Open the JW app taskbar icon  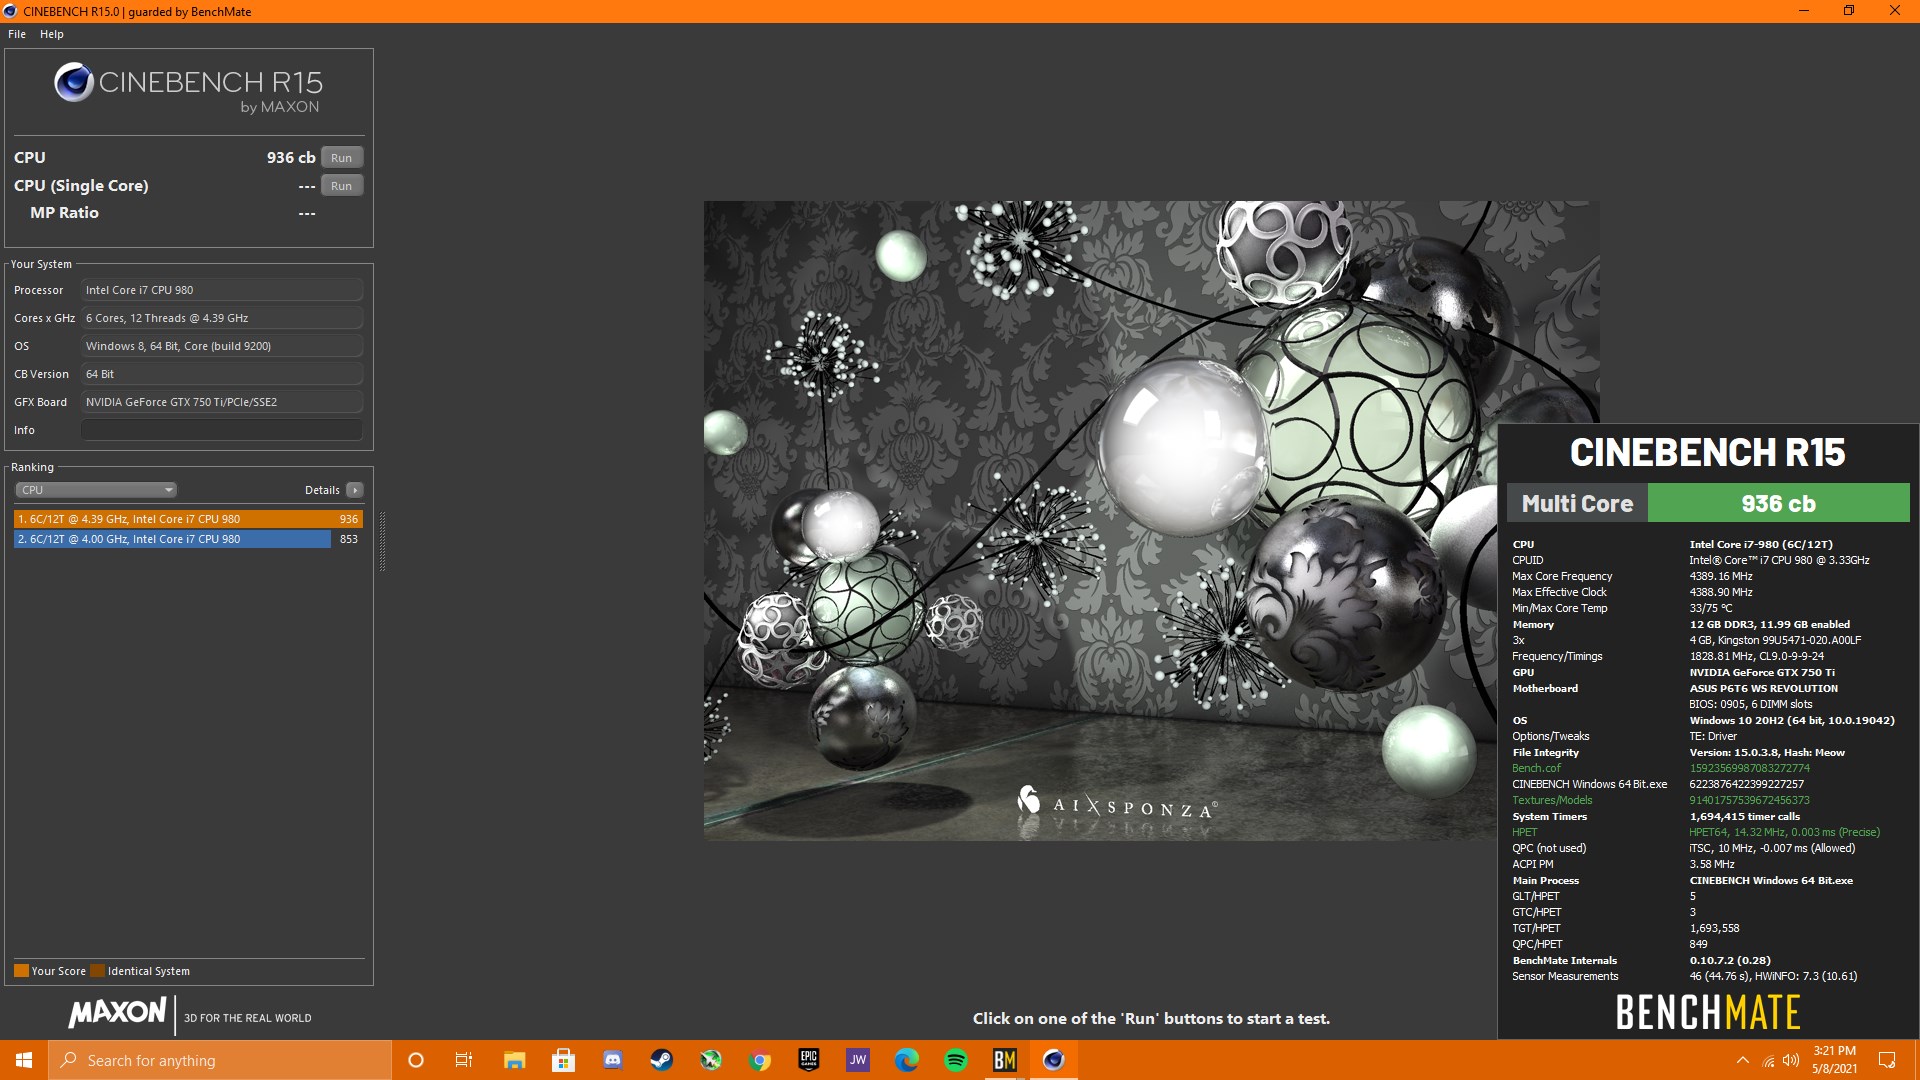(x=857, y=1060)
